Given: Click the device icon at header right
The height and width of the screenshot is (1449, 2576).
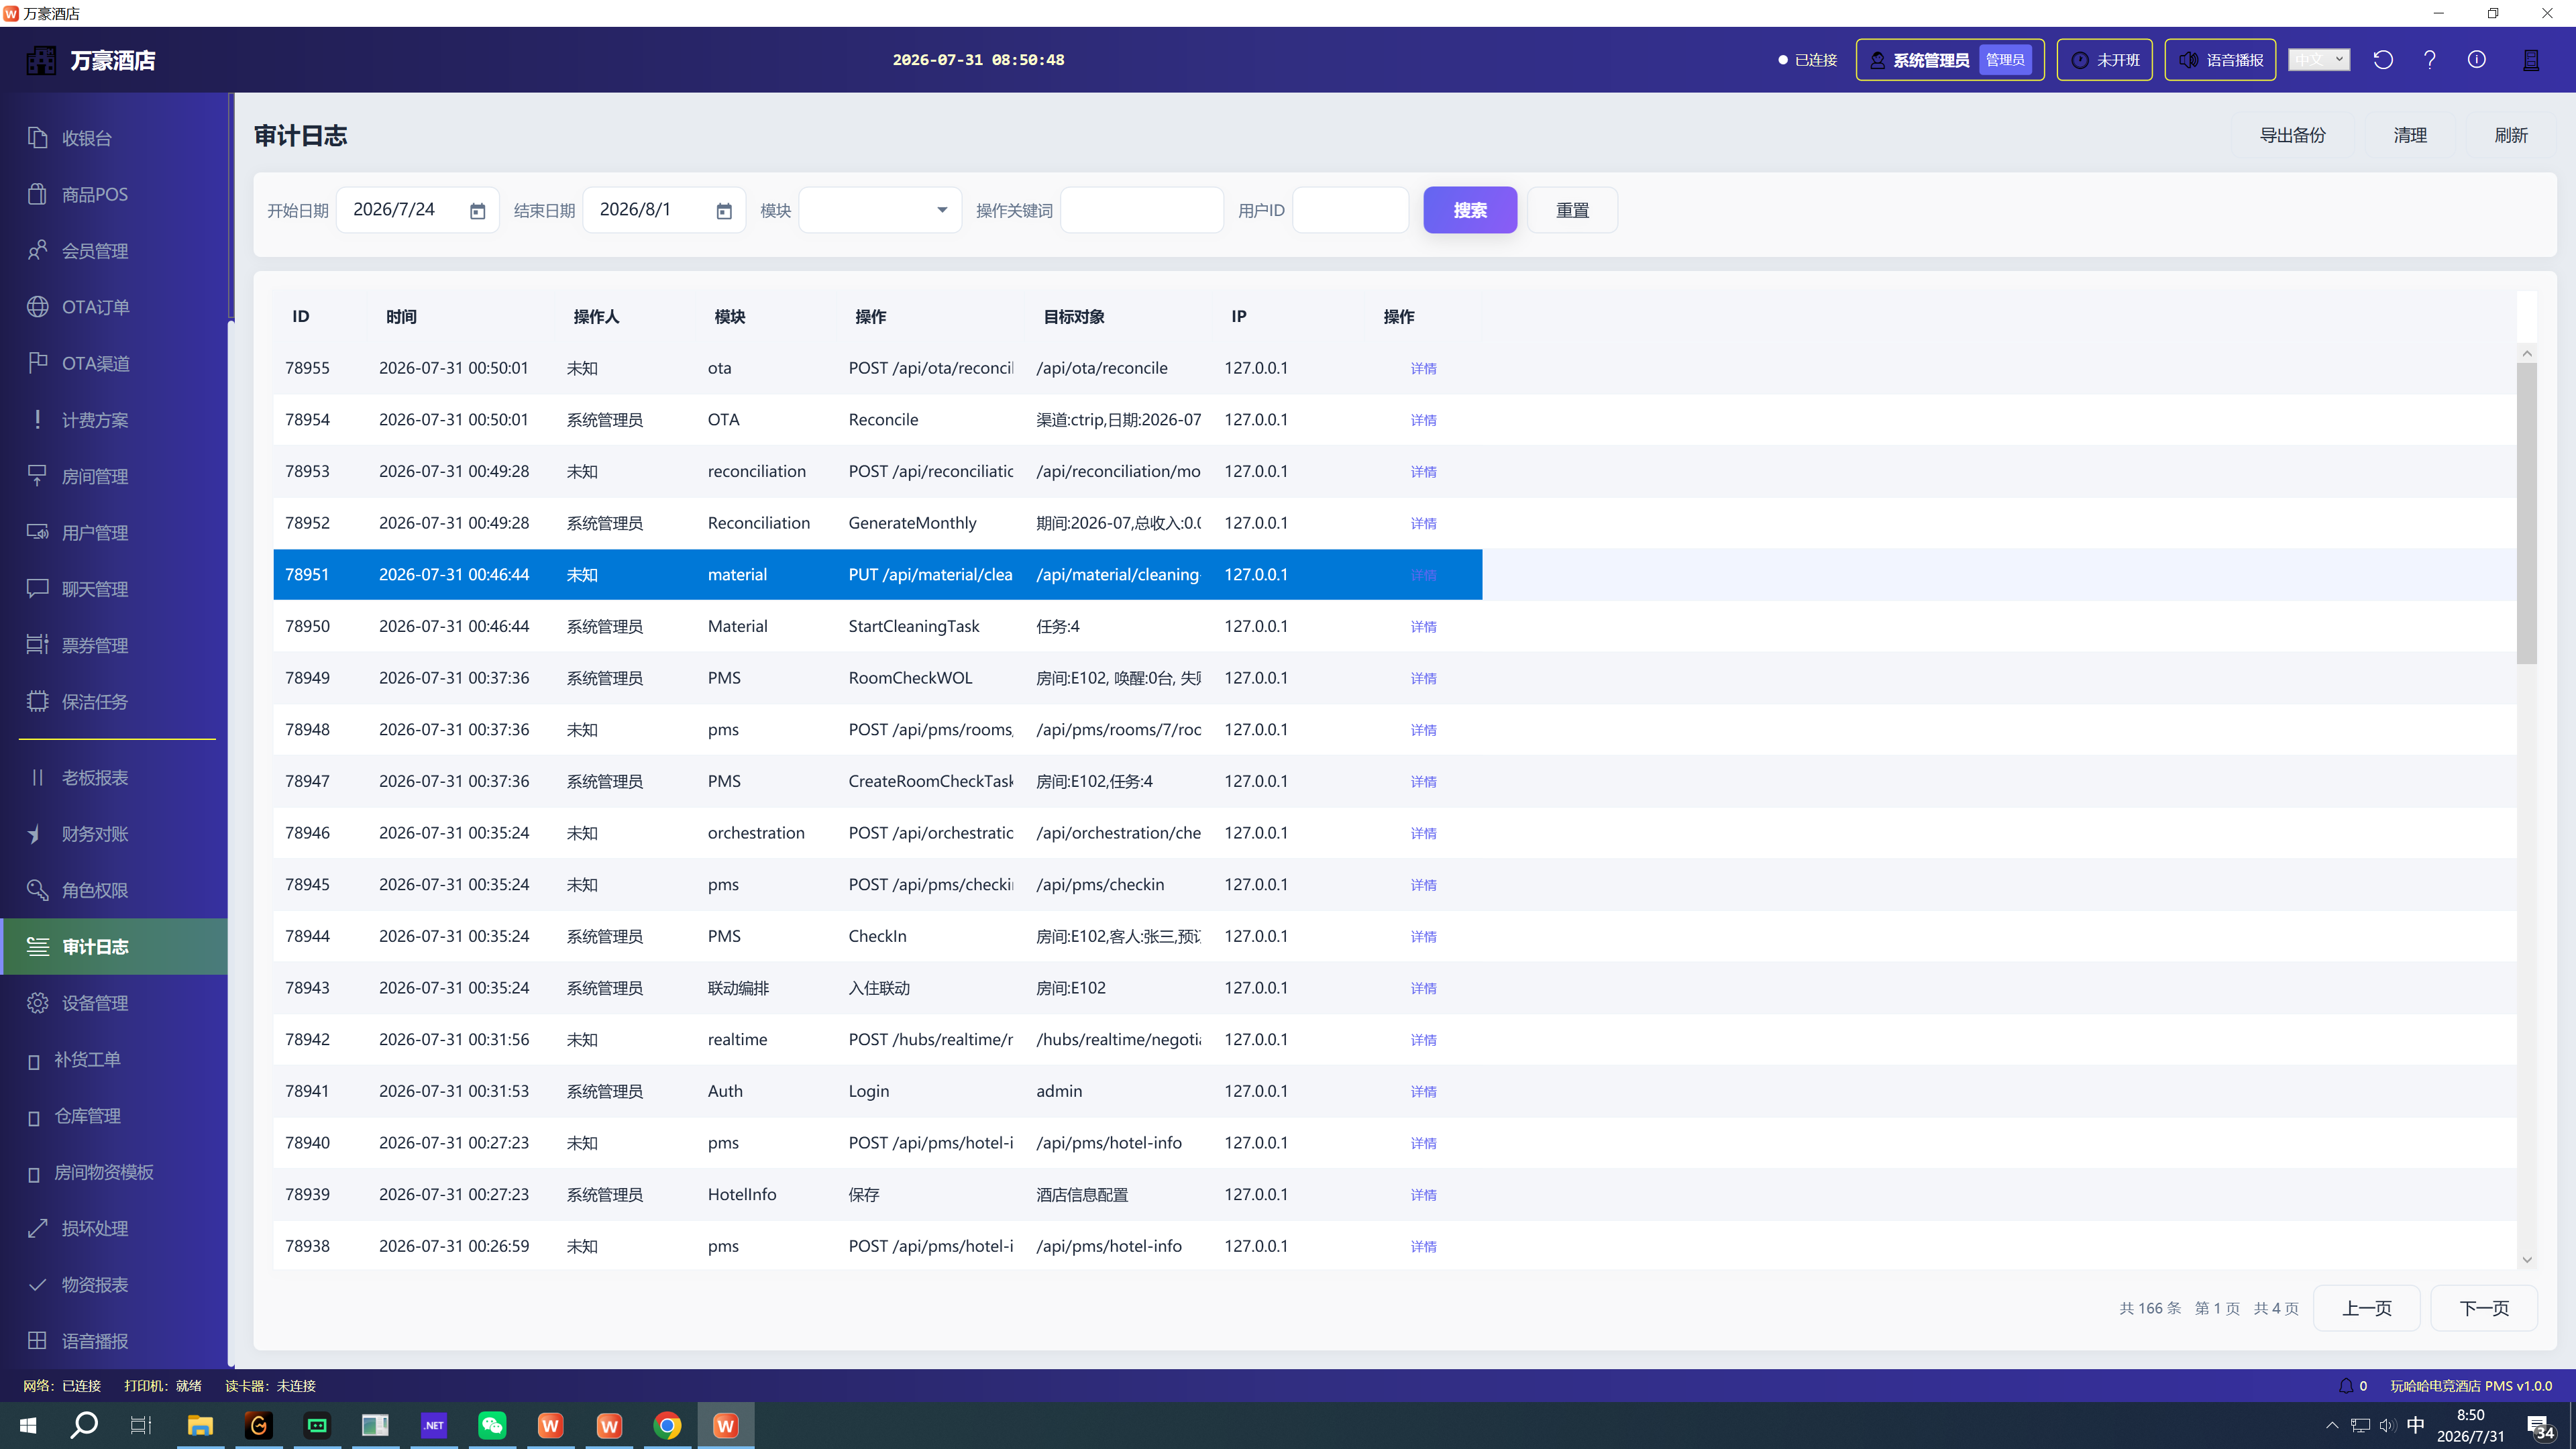Looking at the screenshot, I should (2531, 60).
